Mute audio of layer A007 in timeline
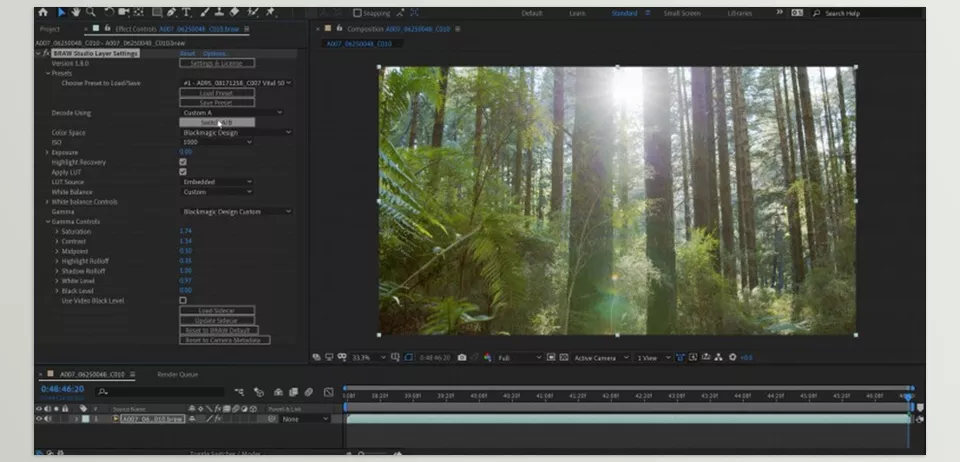The image size is (960, 462). [x=48, y=419]
